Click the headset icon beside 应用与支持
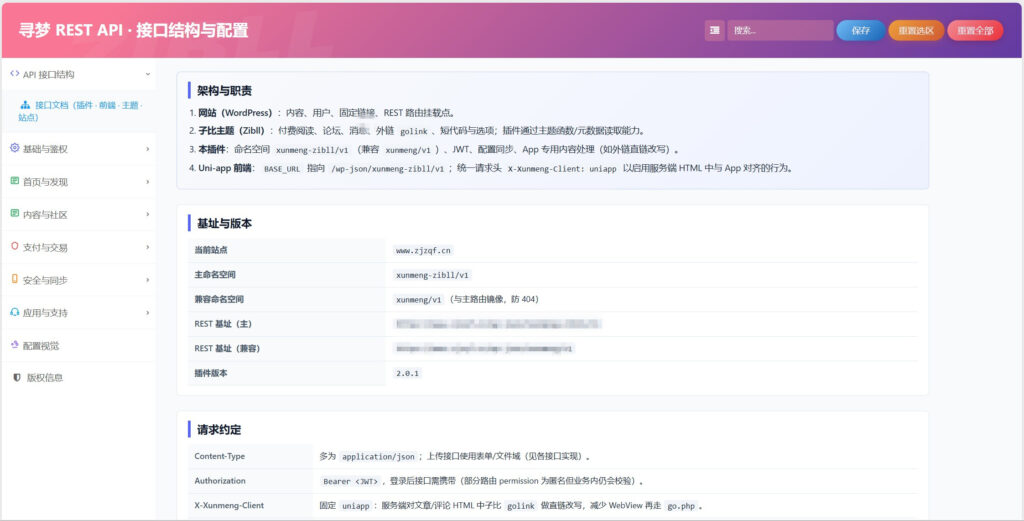This screenshot has width=1024, height=521. click(14, 312)
